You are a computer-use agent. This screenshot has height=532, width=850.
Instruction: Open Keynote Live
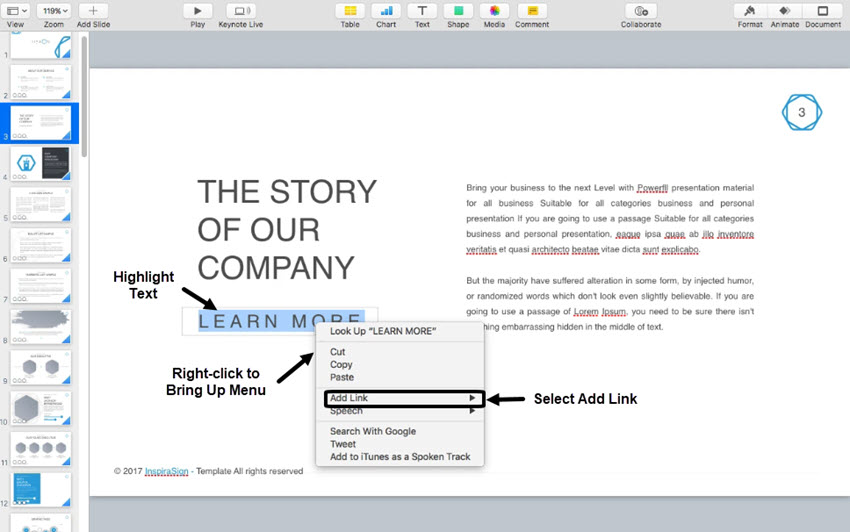pos(241,11)
